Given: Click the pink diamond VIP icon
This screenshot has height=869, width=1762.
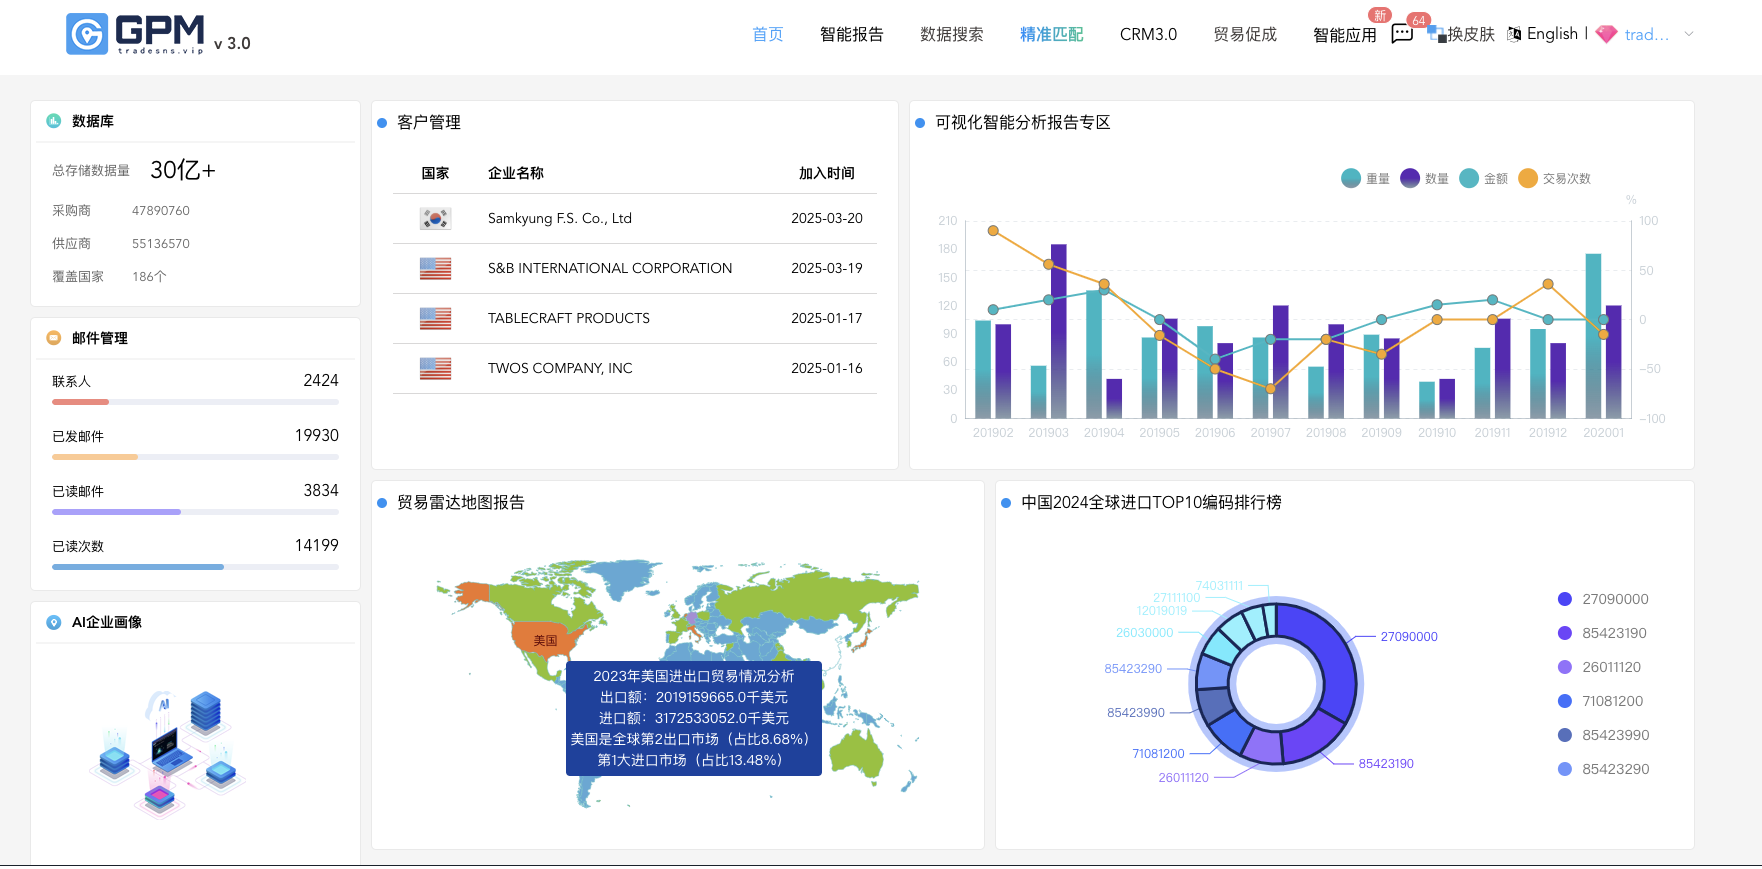Looking at the screenshot, I should (1606, 34).
